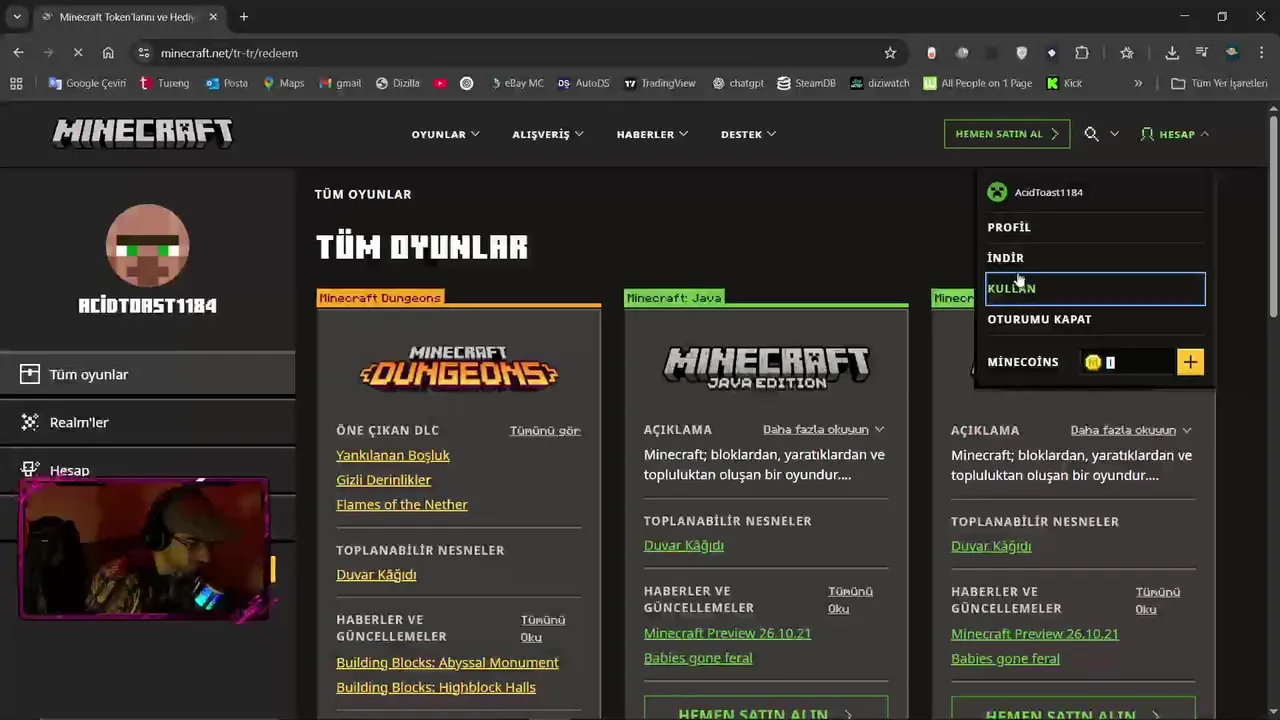Open the YouTube bookmark icon
This screenshot has height=720, width=1280.
(440, 83)
